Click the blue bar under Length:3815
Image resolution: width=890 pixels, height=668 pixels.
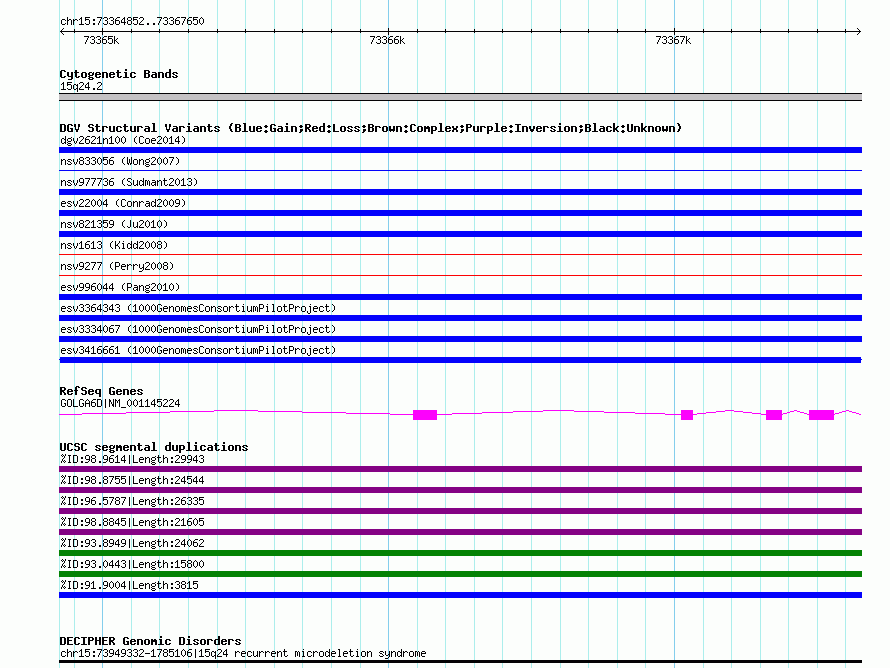coord(460,595)
